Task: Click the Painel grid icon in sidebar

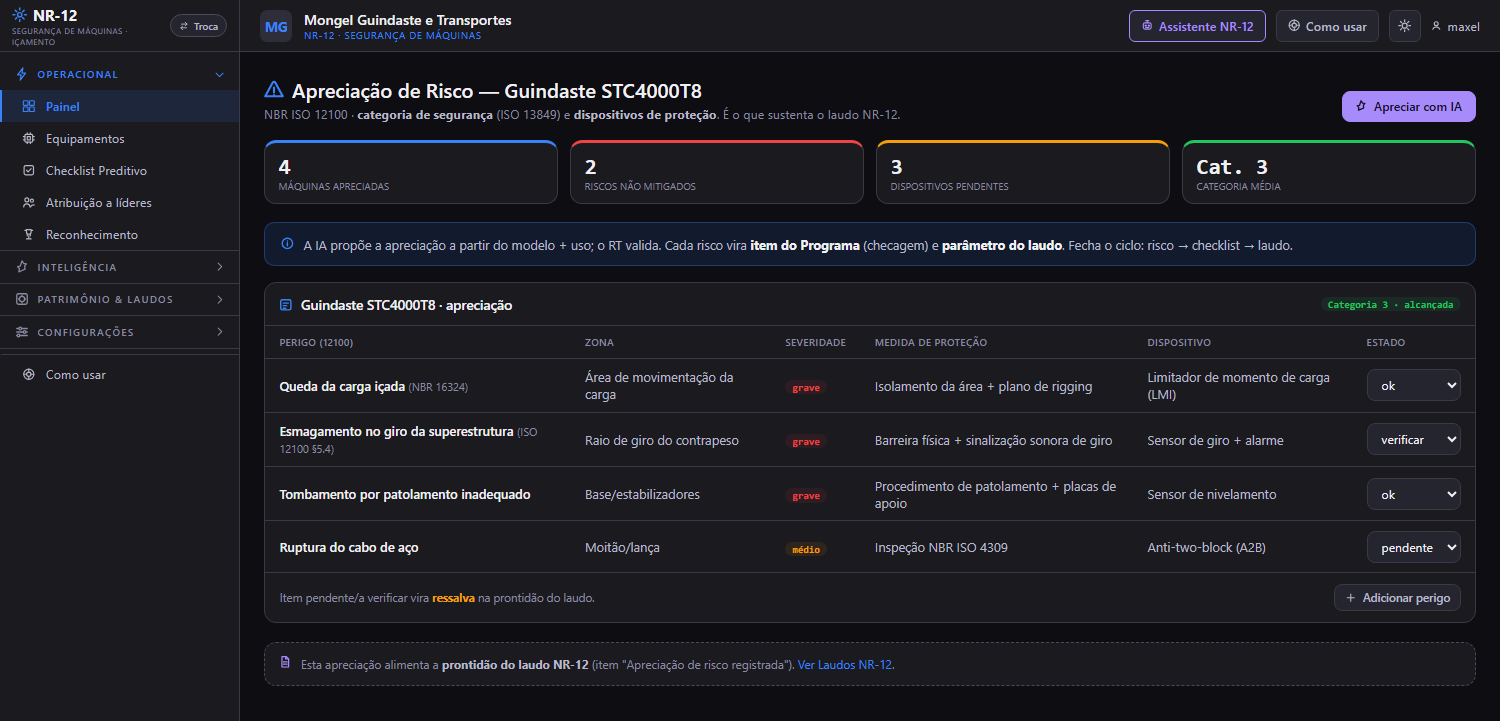Action: tap(28, 107)
